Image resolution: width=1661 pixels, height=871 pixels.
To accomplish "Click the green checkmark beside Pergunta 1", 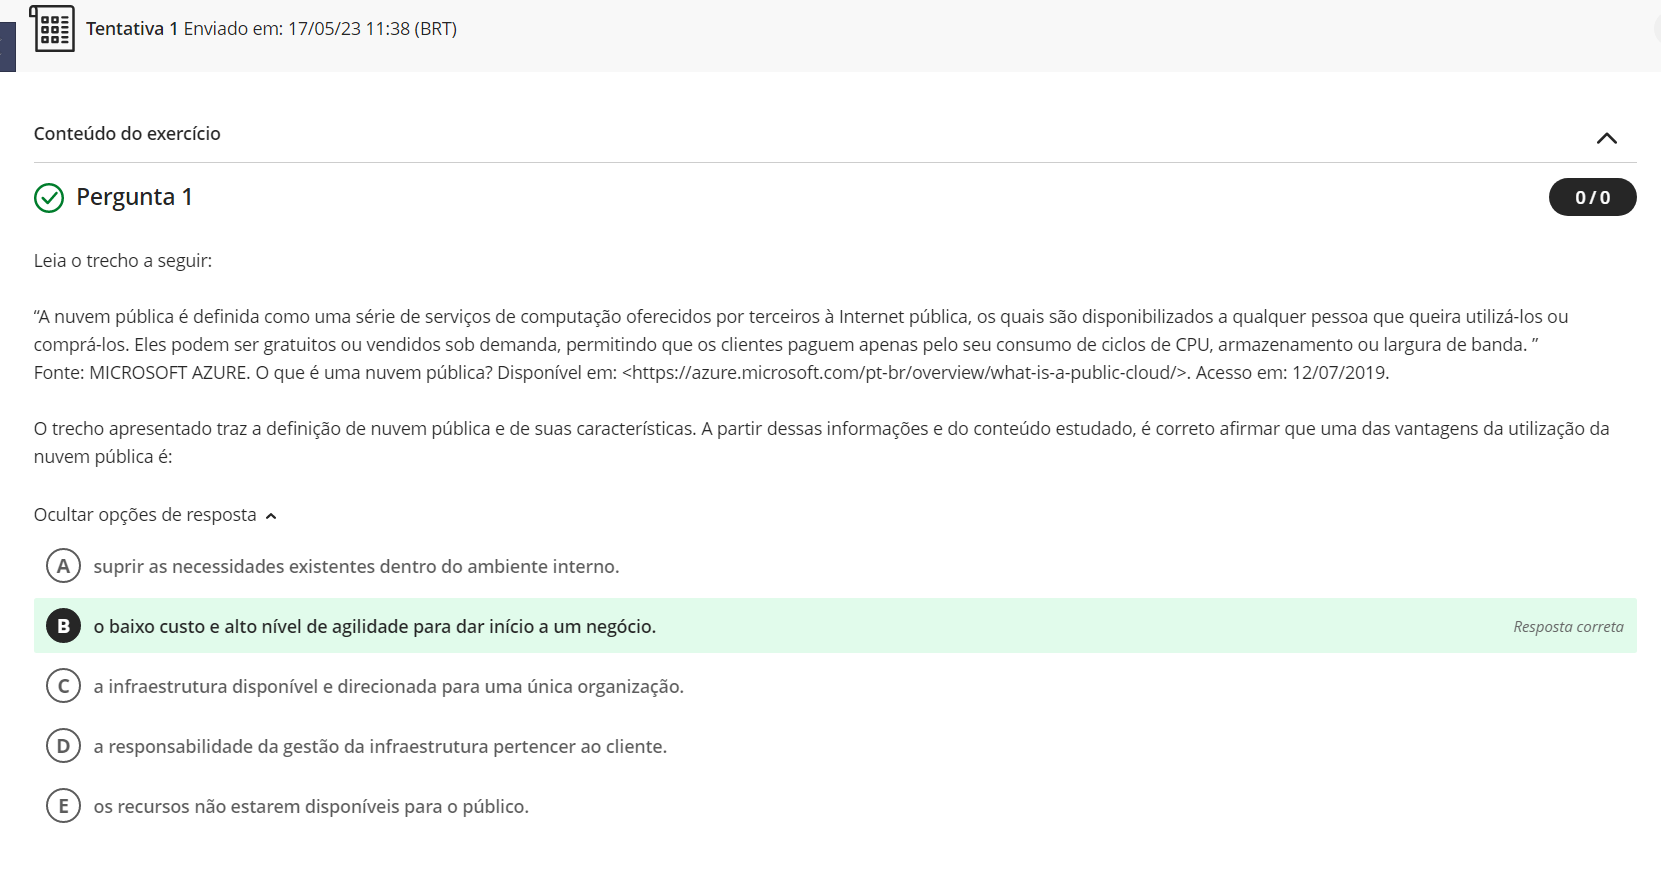I will [x=49, y=198].
